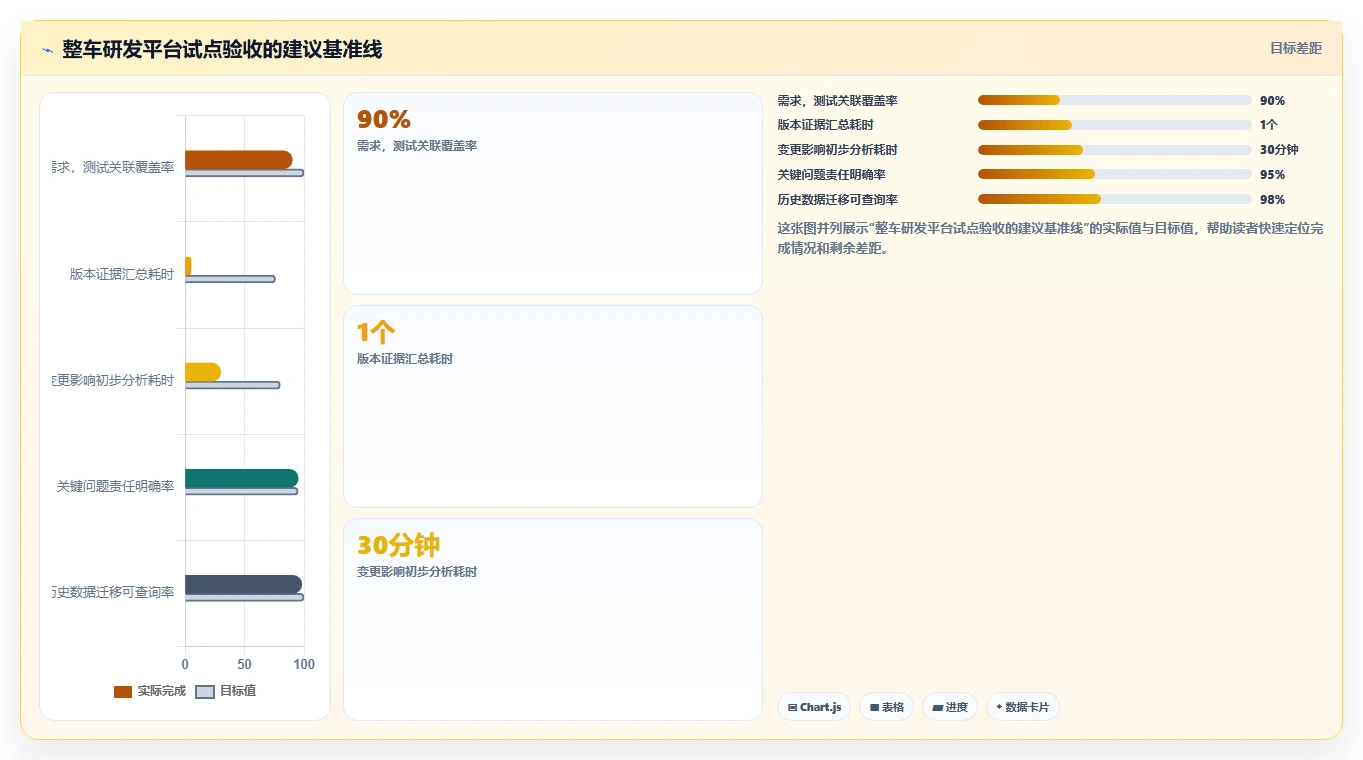Click the lightning icon beside the title

47,50
